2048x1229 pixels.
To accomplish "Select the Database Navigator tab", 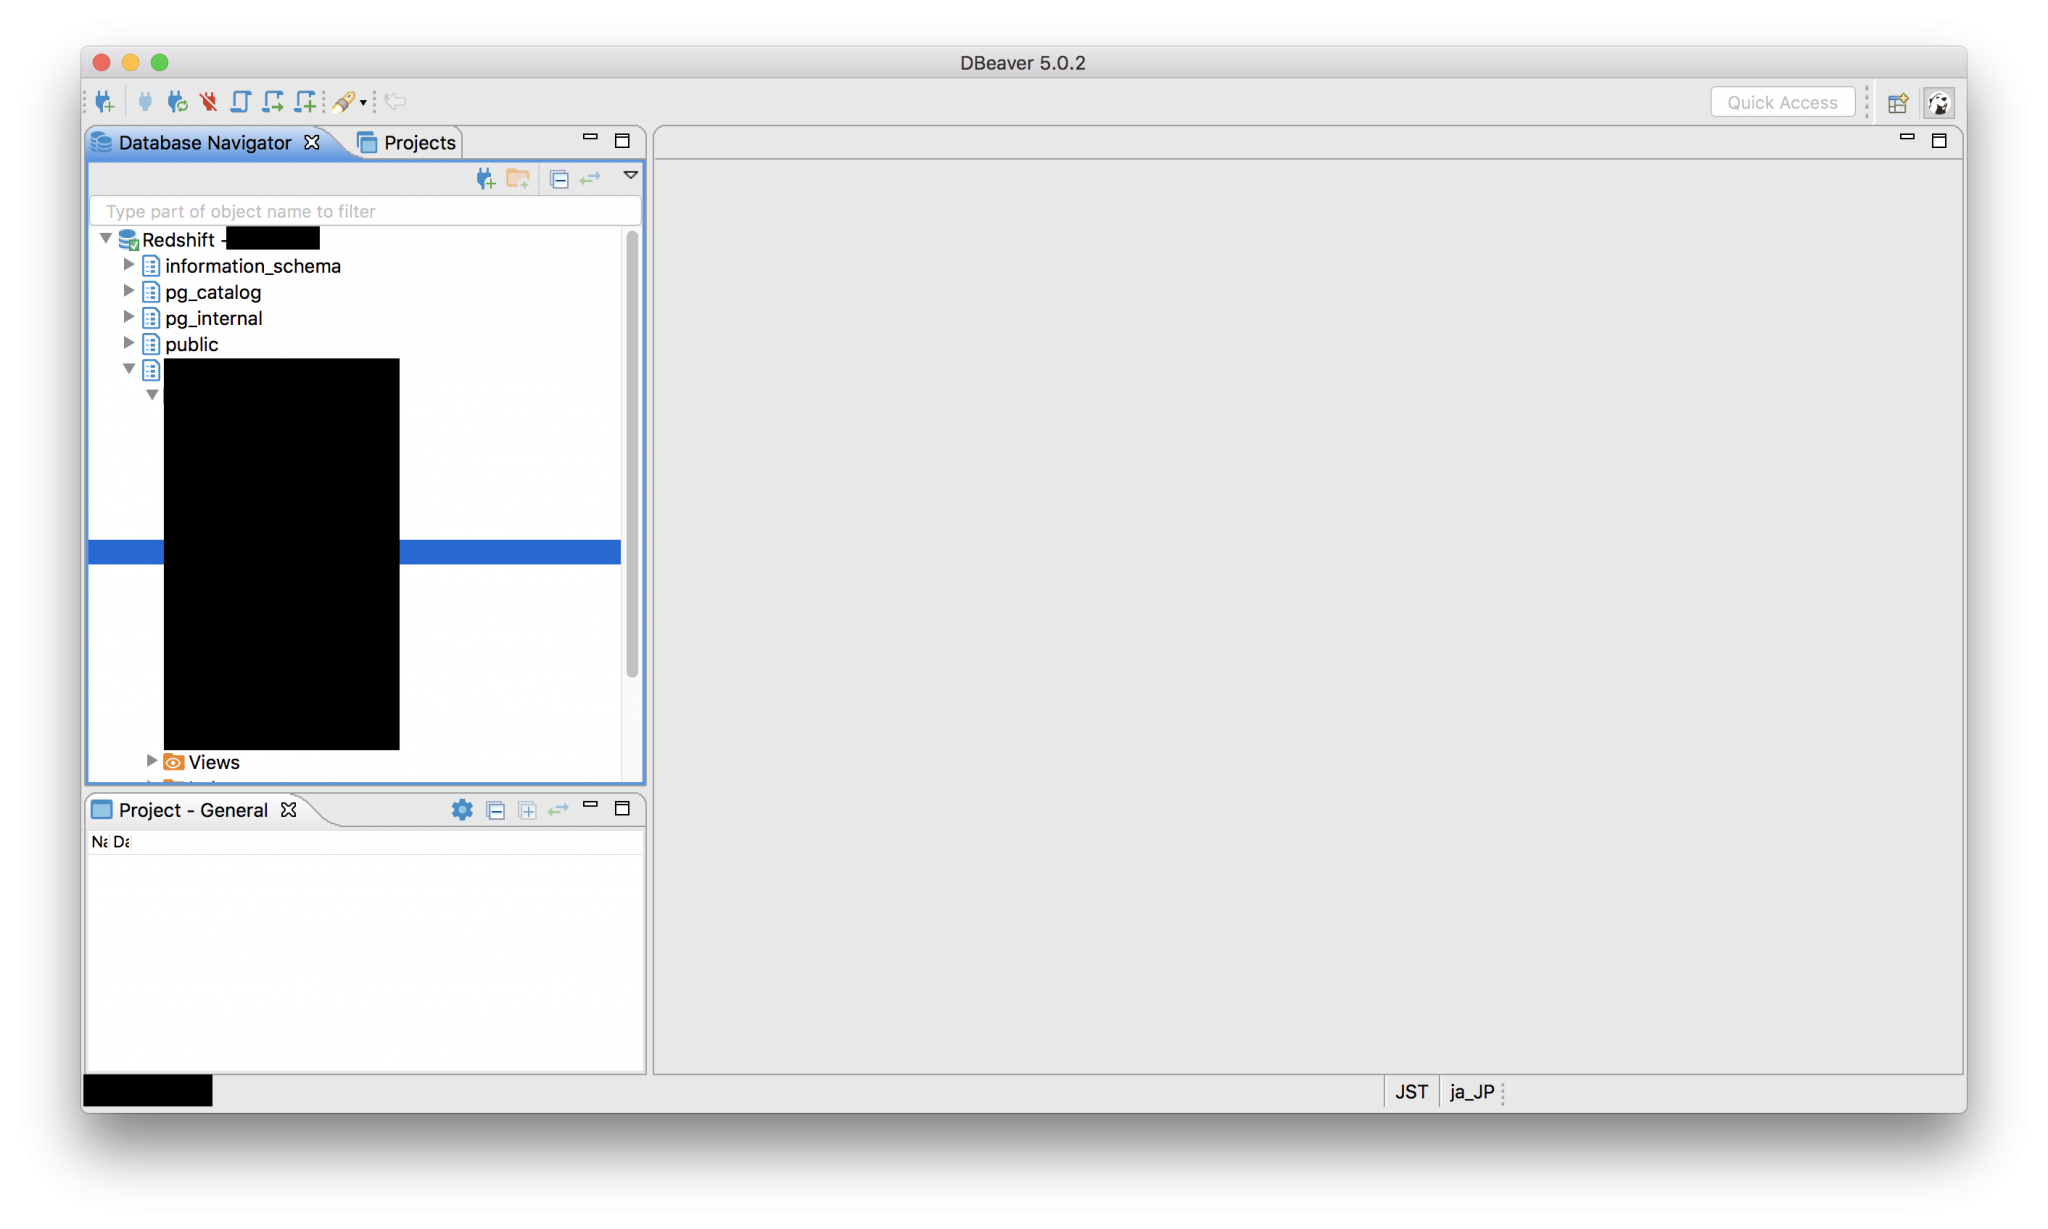I will click(x=203, y=142).
